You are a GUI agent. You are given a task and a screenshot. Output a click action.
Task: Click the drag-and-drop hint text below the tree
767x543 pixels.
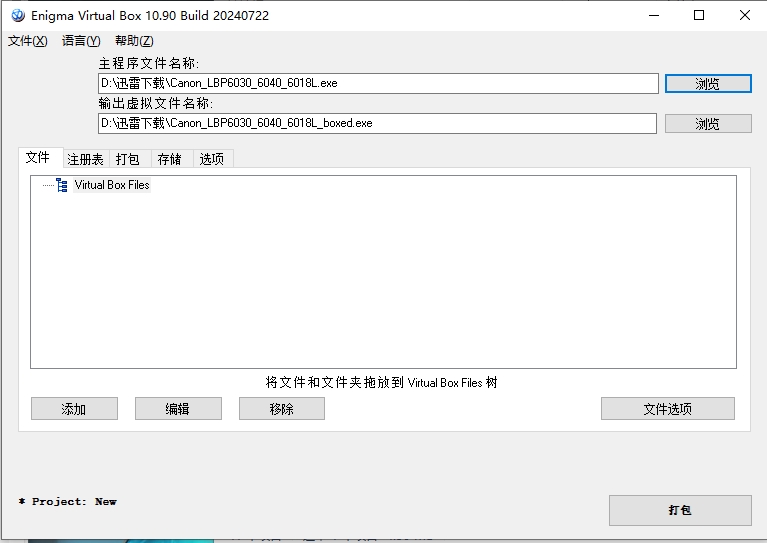382,383
